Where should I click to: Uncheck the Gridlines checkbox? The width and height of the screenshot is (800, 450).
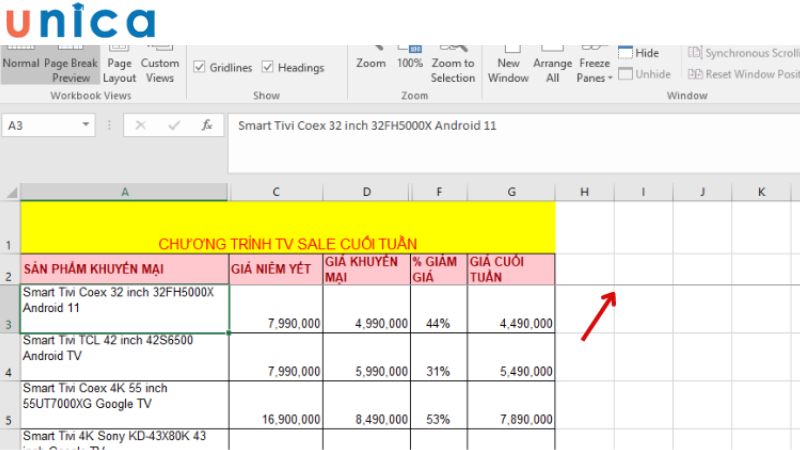pyautogui.click(x=199, y=67)
